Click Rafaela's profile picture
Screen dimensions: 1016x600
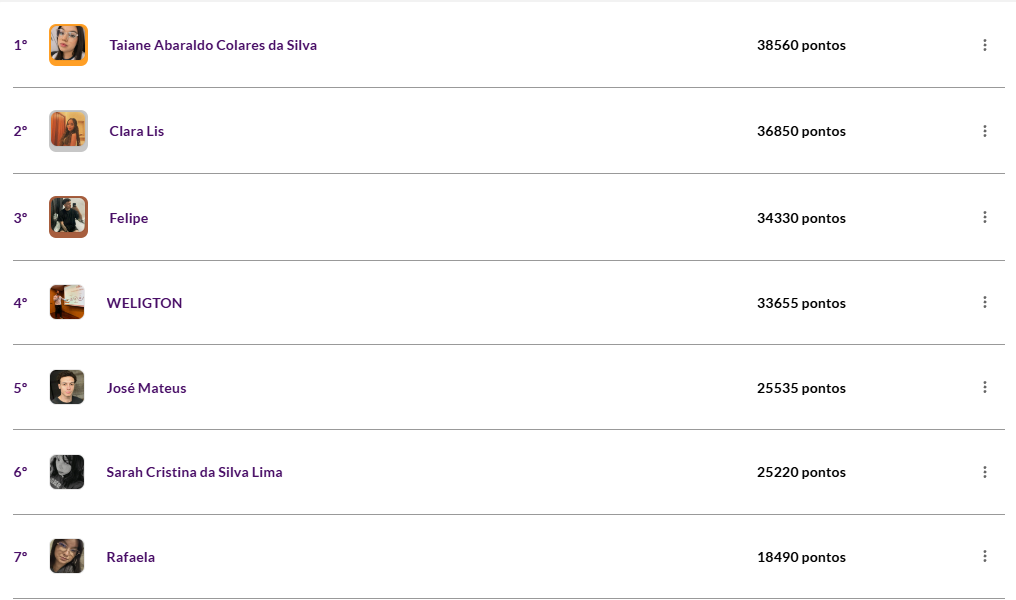point(67,556)
